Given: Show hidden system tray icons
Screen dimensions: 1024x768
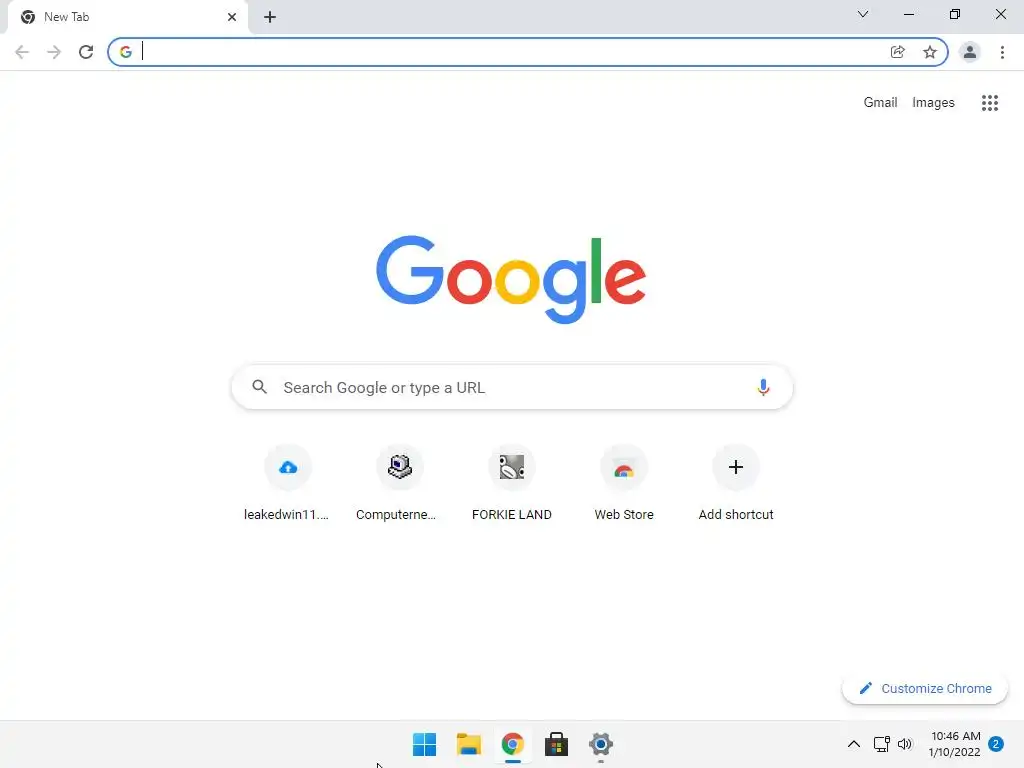Looking at the screenshot, I should [854, 744].
